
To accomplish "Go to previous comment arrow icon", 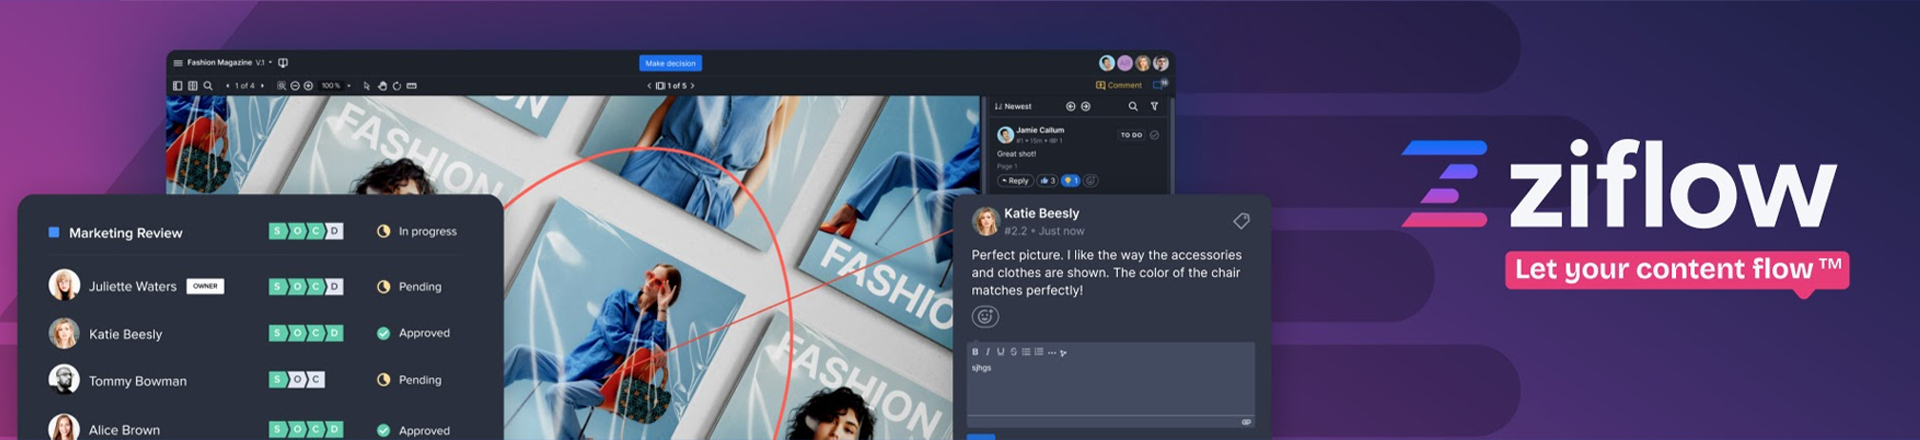I will pos(1071,106).
